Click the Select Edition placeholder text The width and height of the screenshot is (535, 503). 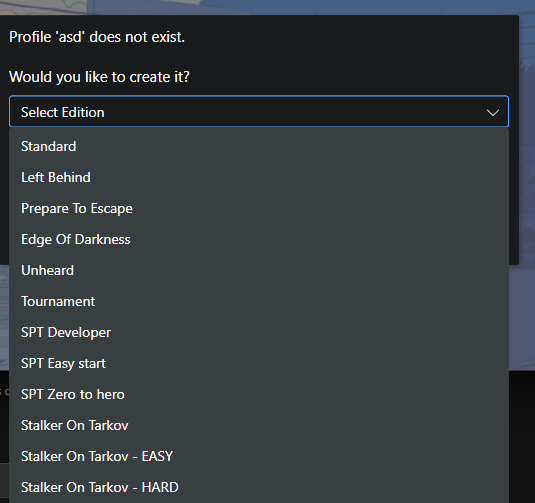[63, 113]
